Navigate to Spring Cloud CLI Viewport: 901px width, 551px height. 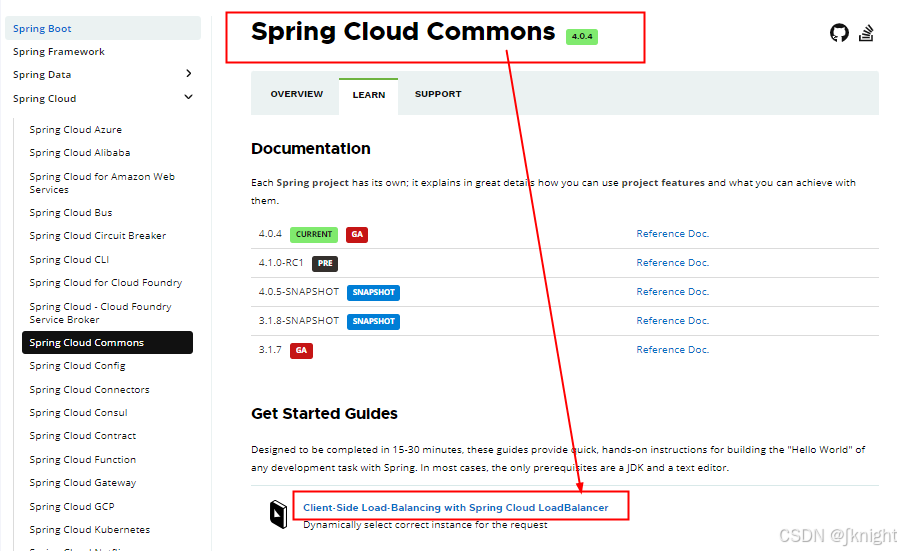(x=69, y=260)
